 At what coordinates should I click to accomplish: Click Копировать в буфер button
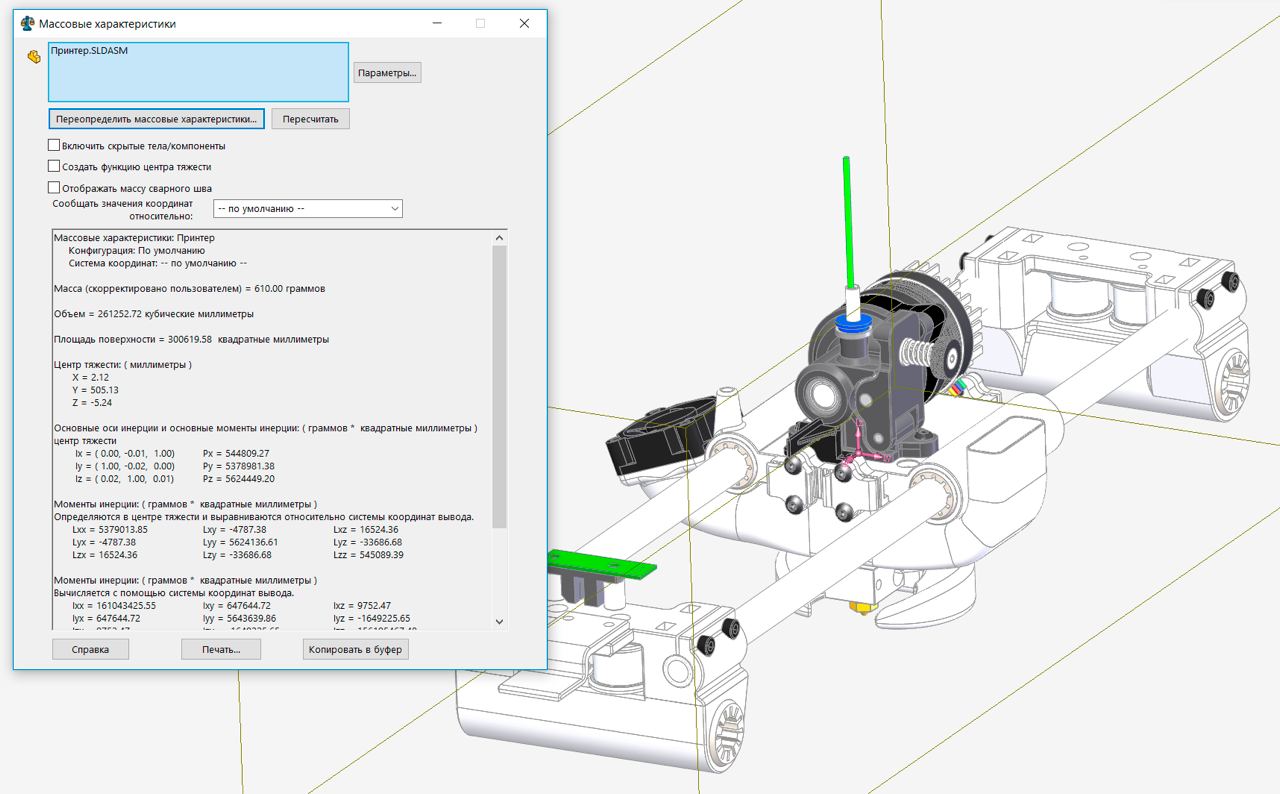click(x=356, y=649)
